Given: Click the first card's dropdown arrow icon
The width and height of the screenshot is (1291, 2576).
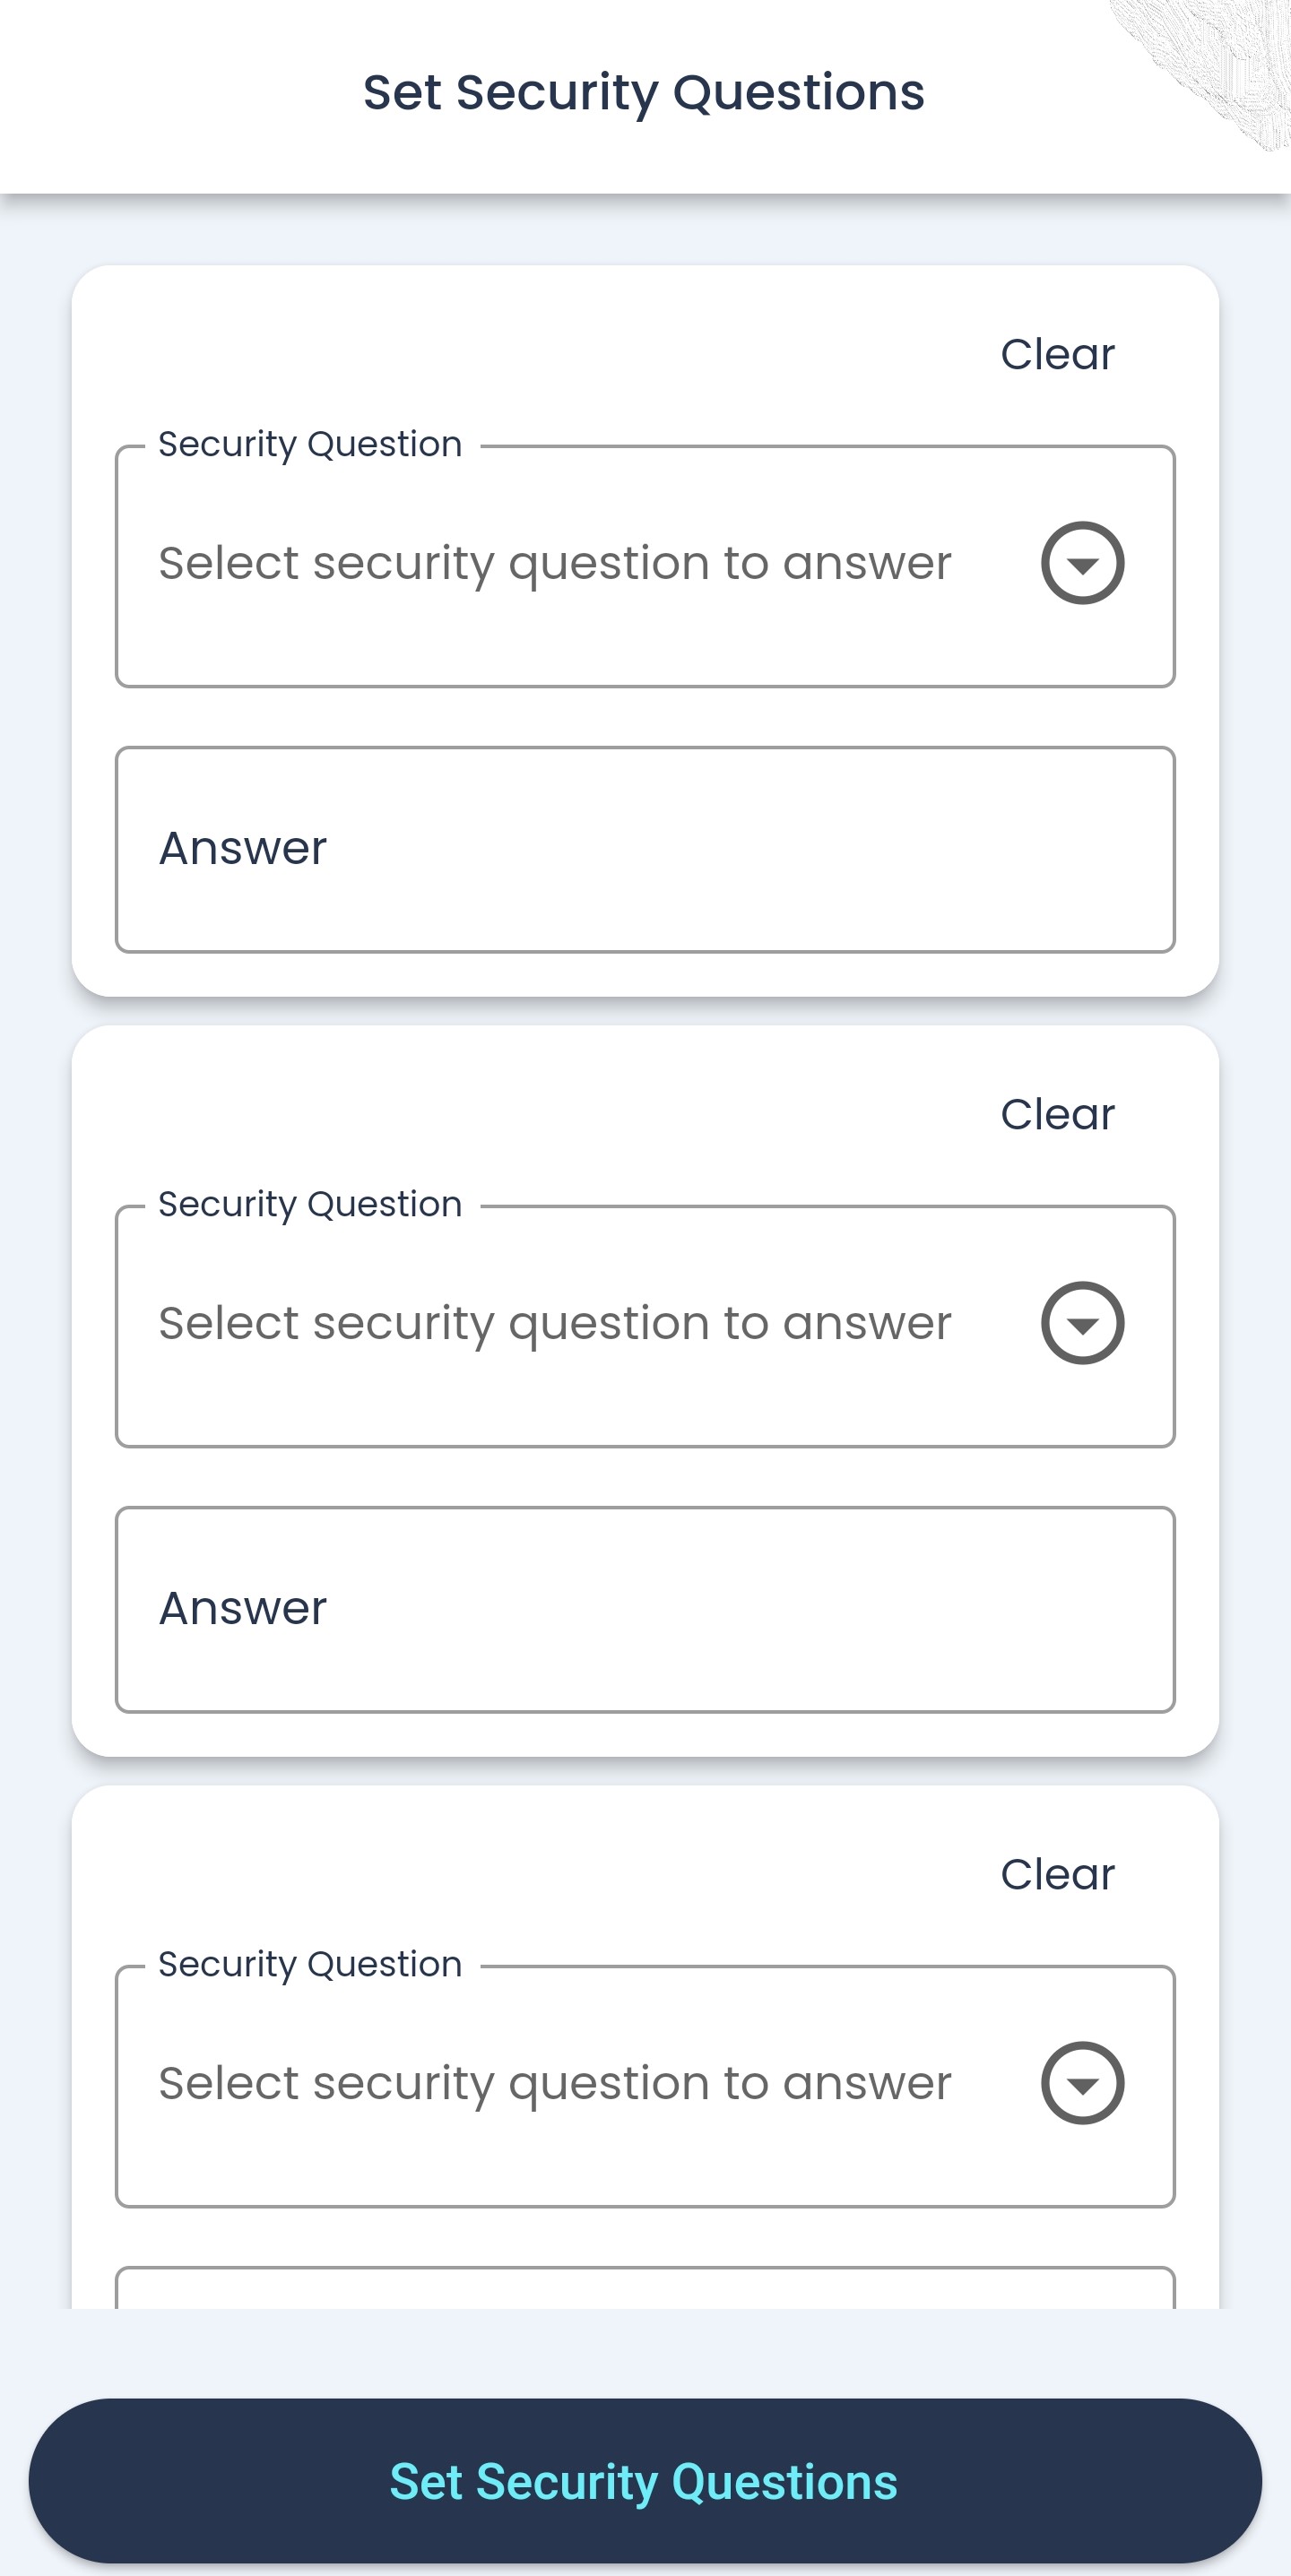Looking at the screenshot, I should [1082, 563].
